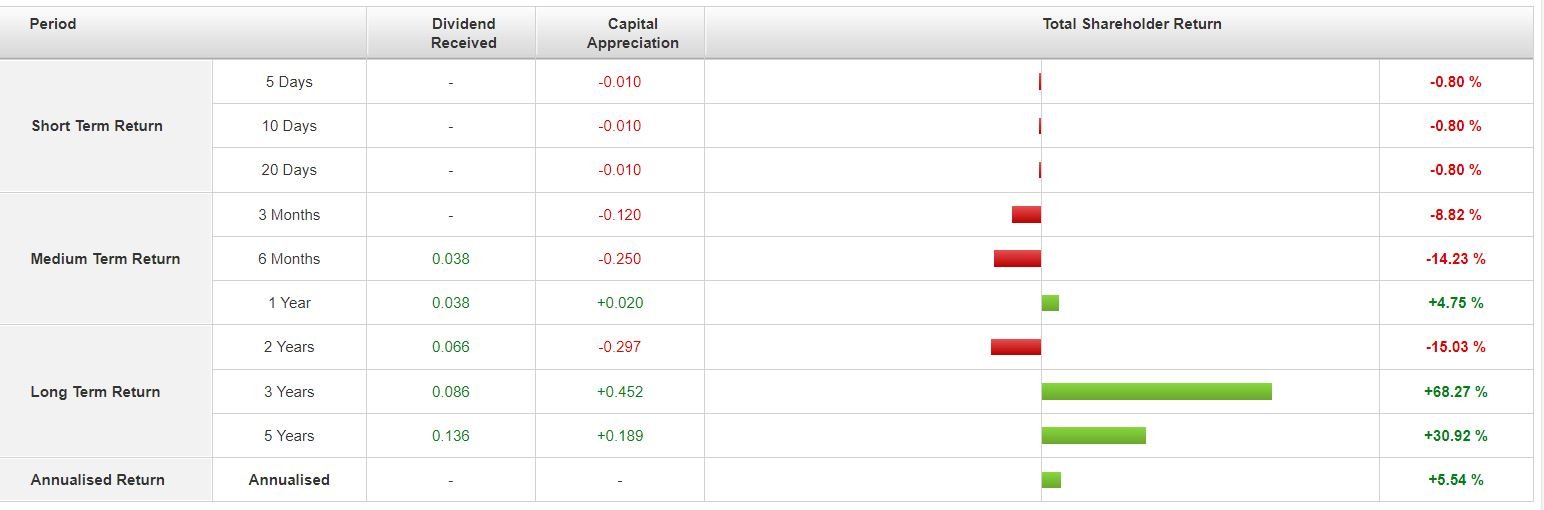Select the Short Term Return row label

click(97, 126)
